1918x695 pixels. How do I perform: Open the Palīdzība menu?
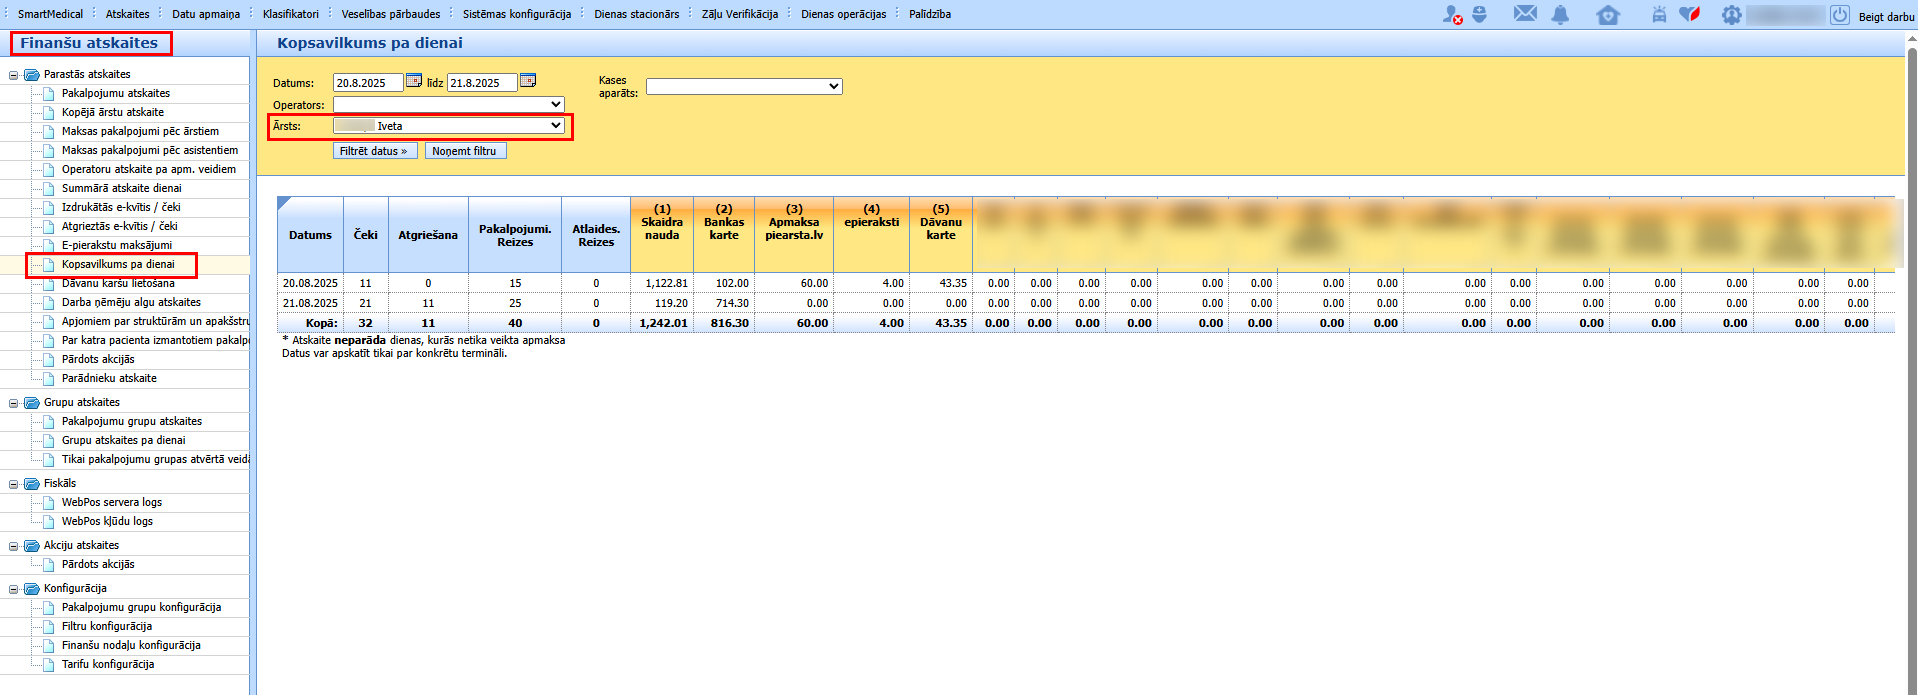click(x=930, y=14)
